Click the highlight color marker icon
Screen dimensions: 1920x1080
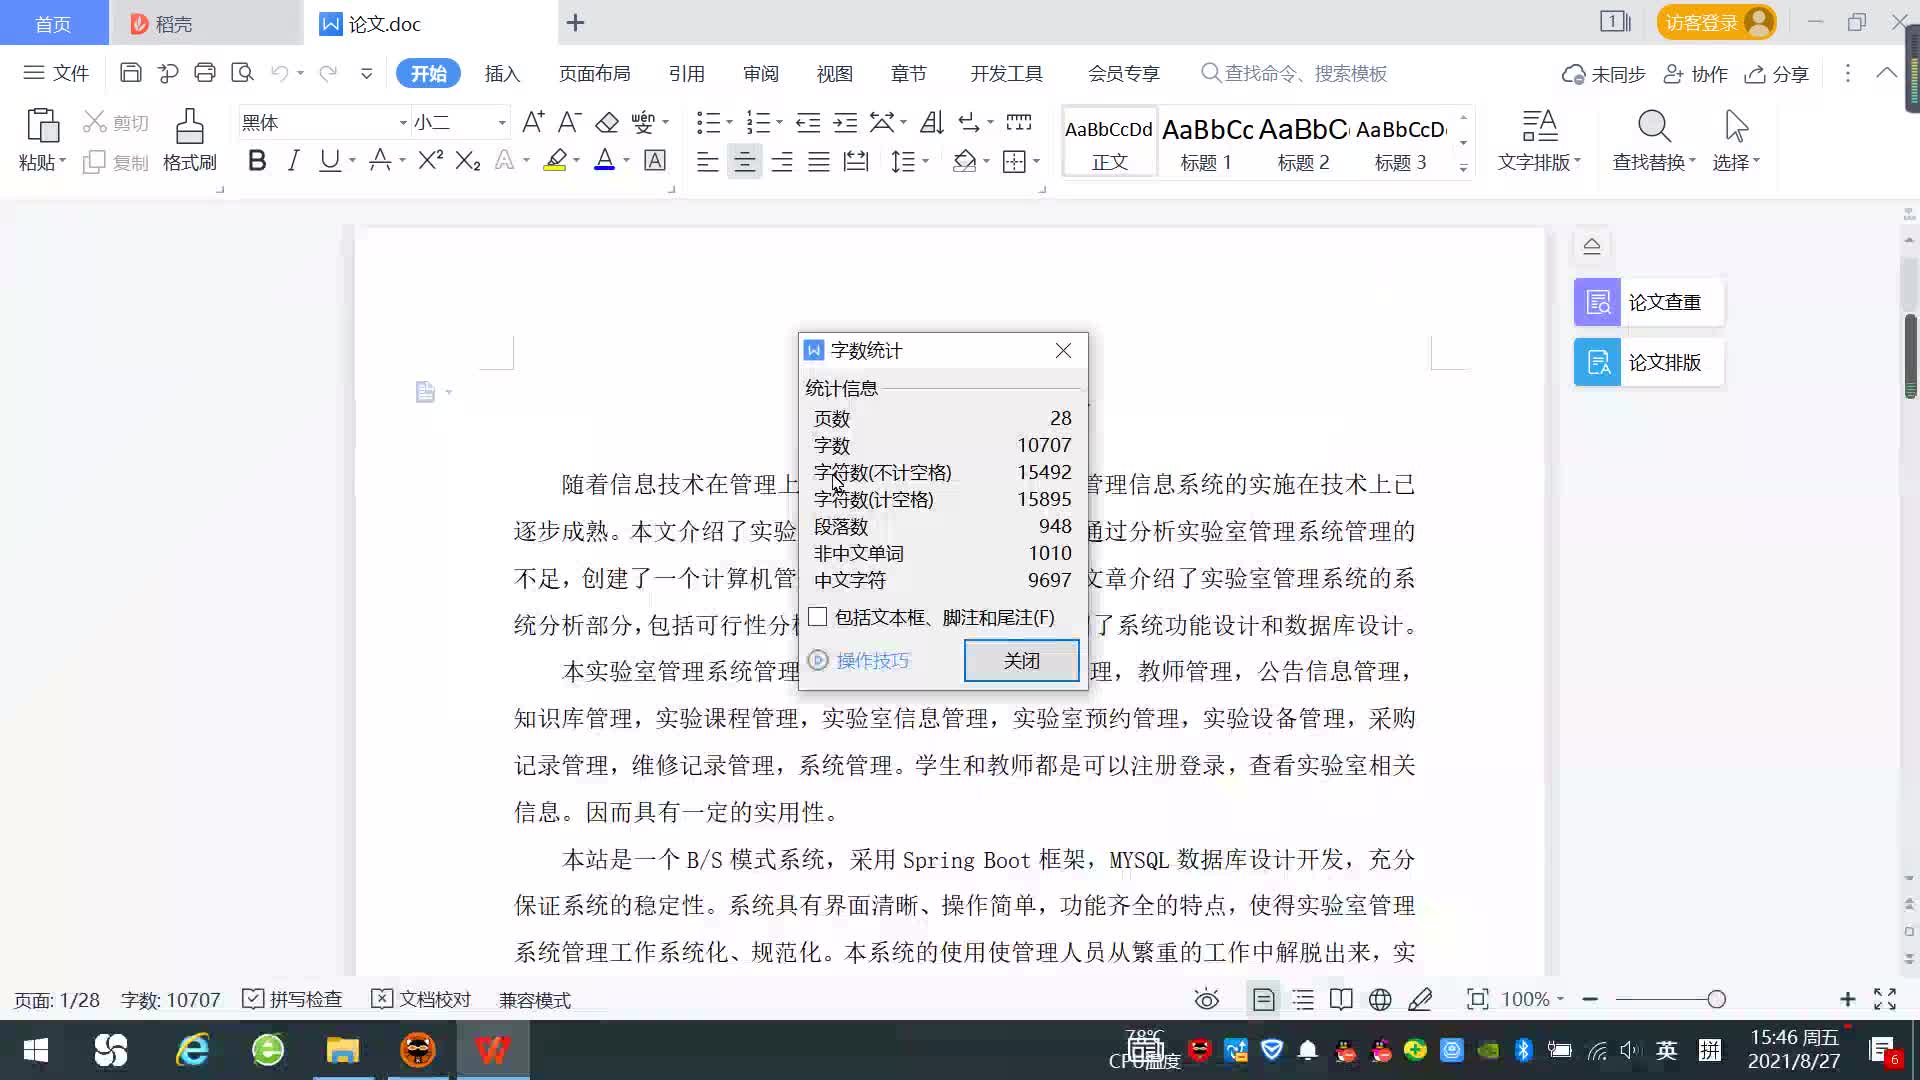(x=555, y=161)
